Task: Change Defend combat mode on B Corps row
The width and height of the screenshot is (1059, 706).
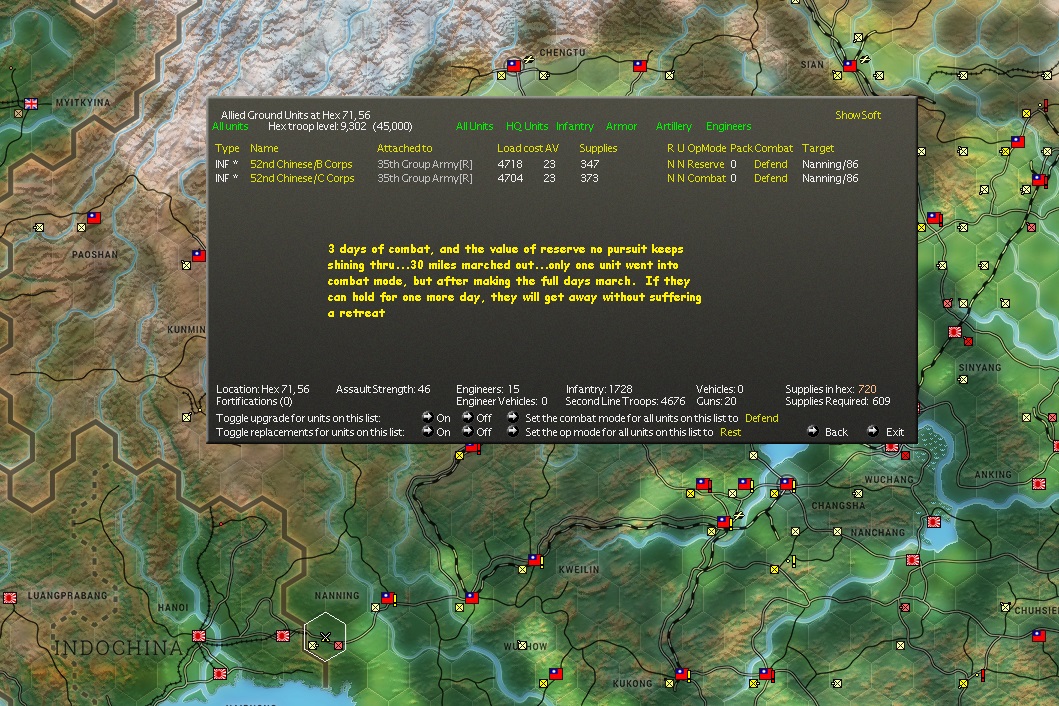Action: point(771,164)
